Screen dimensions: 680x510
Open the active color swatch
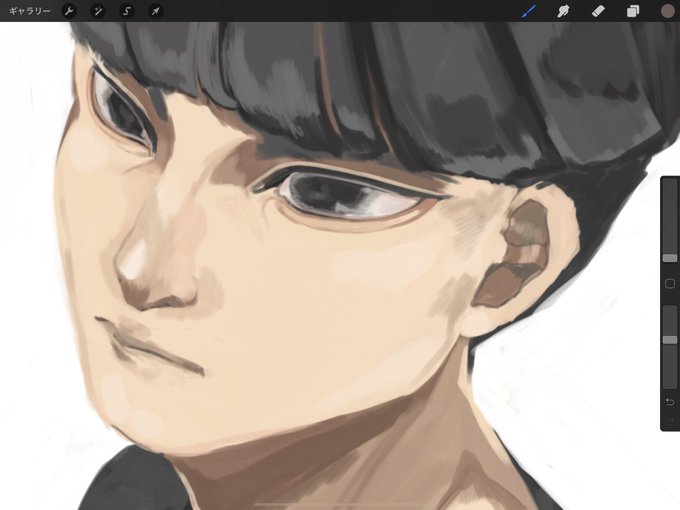click(667, 11)
